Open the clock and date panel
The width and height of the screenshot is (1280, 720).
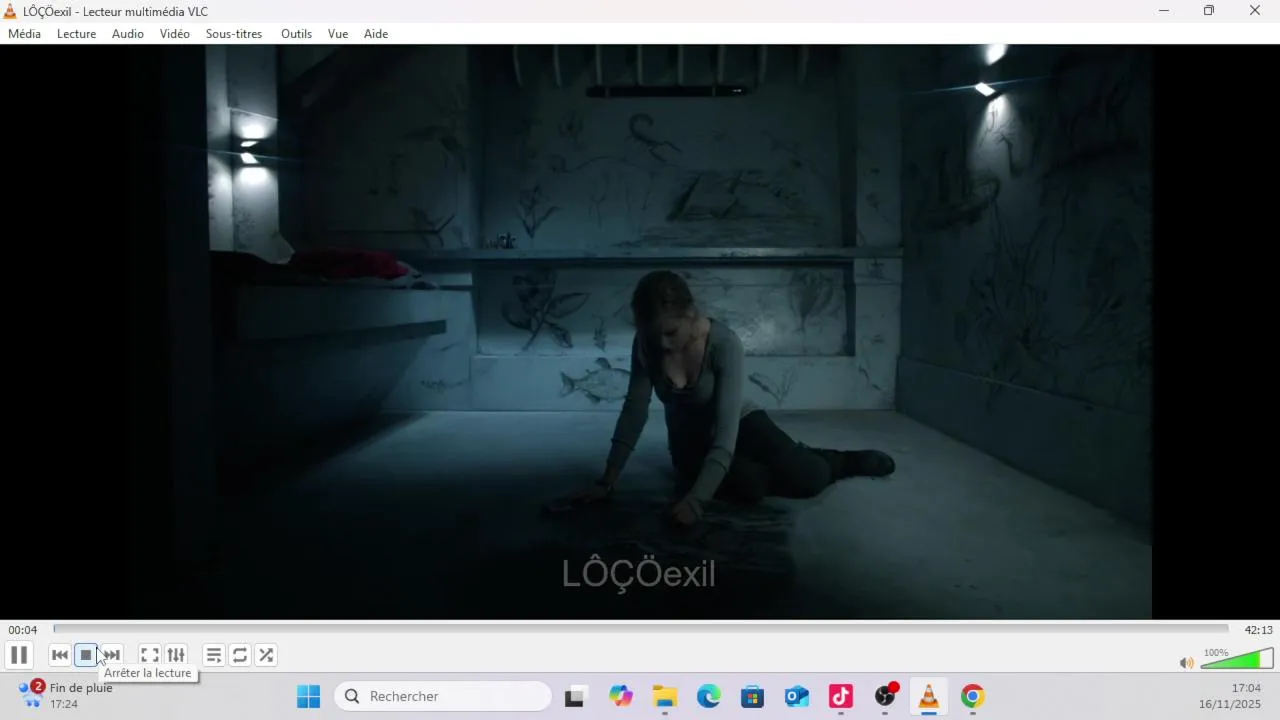[1230, 696]
